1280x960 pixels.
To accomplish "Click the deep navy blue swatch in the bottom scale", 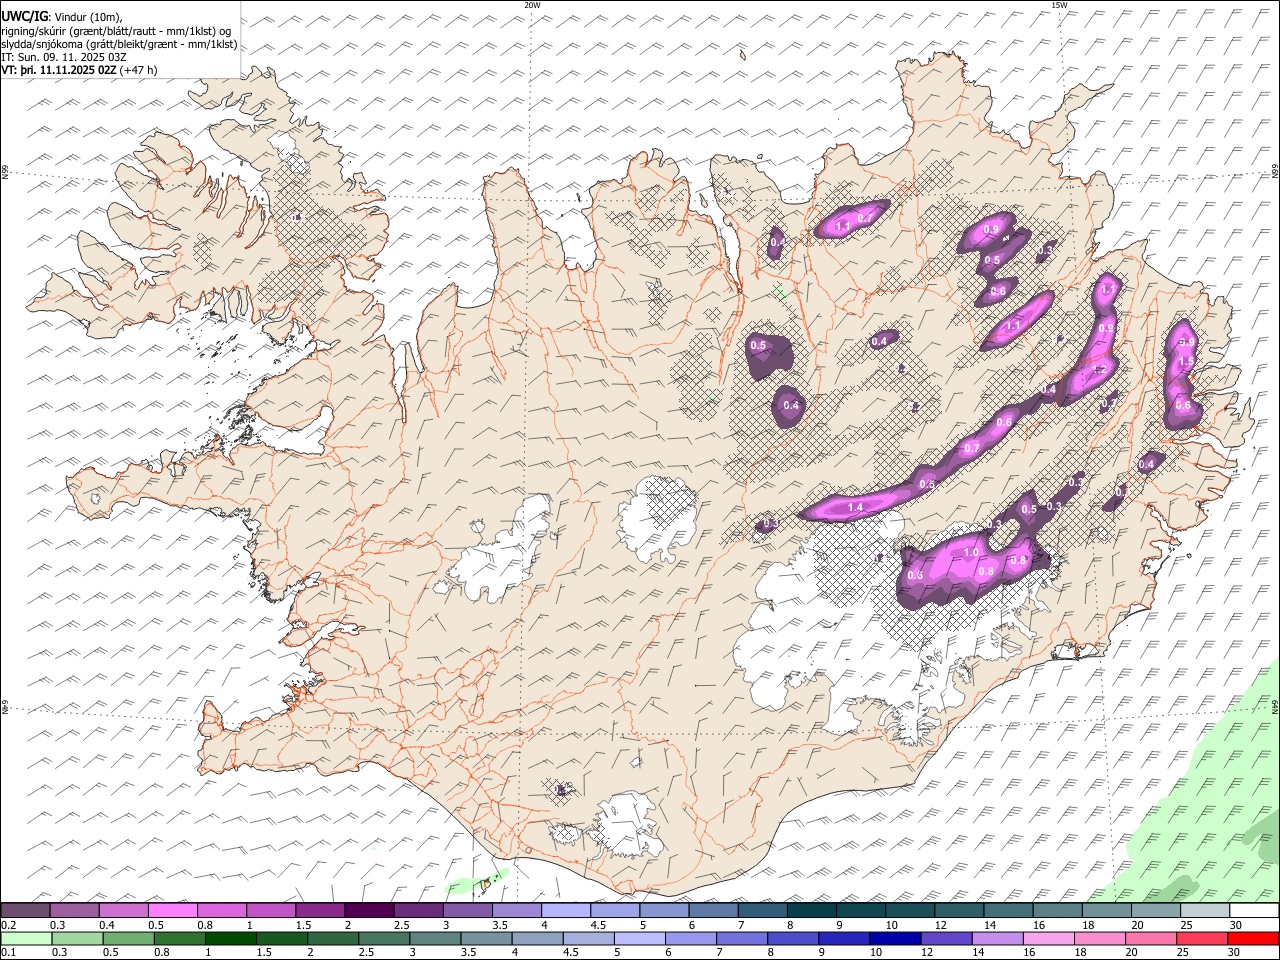I will click(x=896, y=939).
